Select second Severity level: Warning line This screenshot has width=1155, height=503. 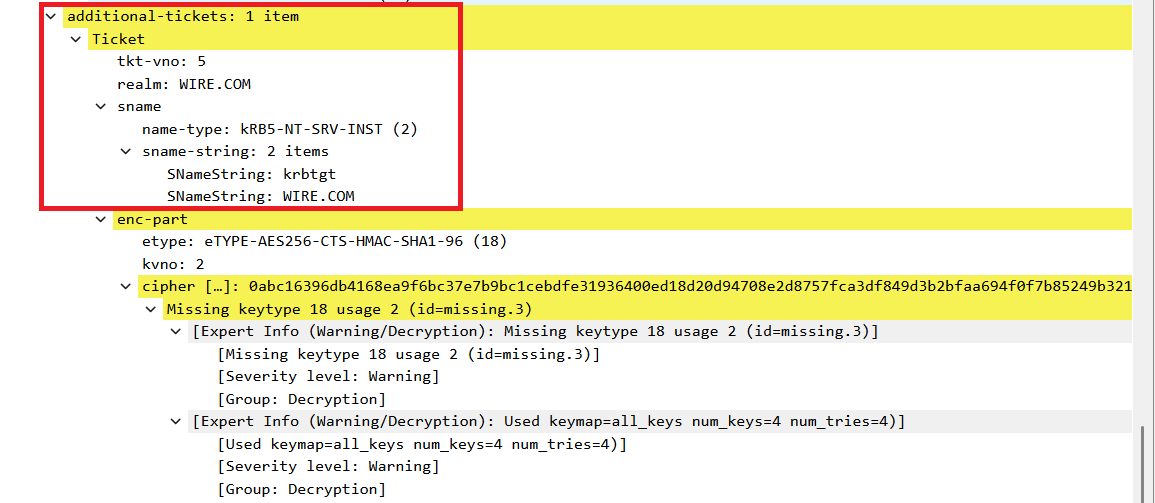pyautogui.click(x=328, y=466)
